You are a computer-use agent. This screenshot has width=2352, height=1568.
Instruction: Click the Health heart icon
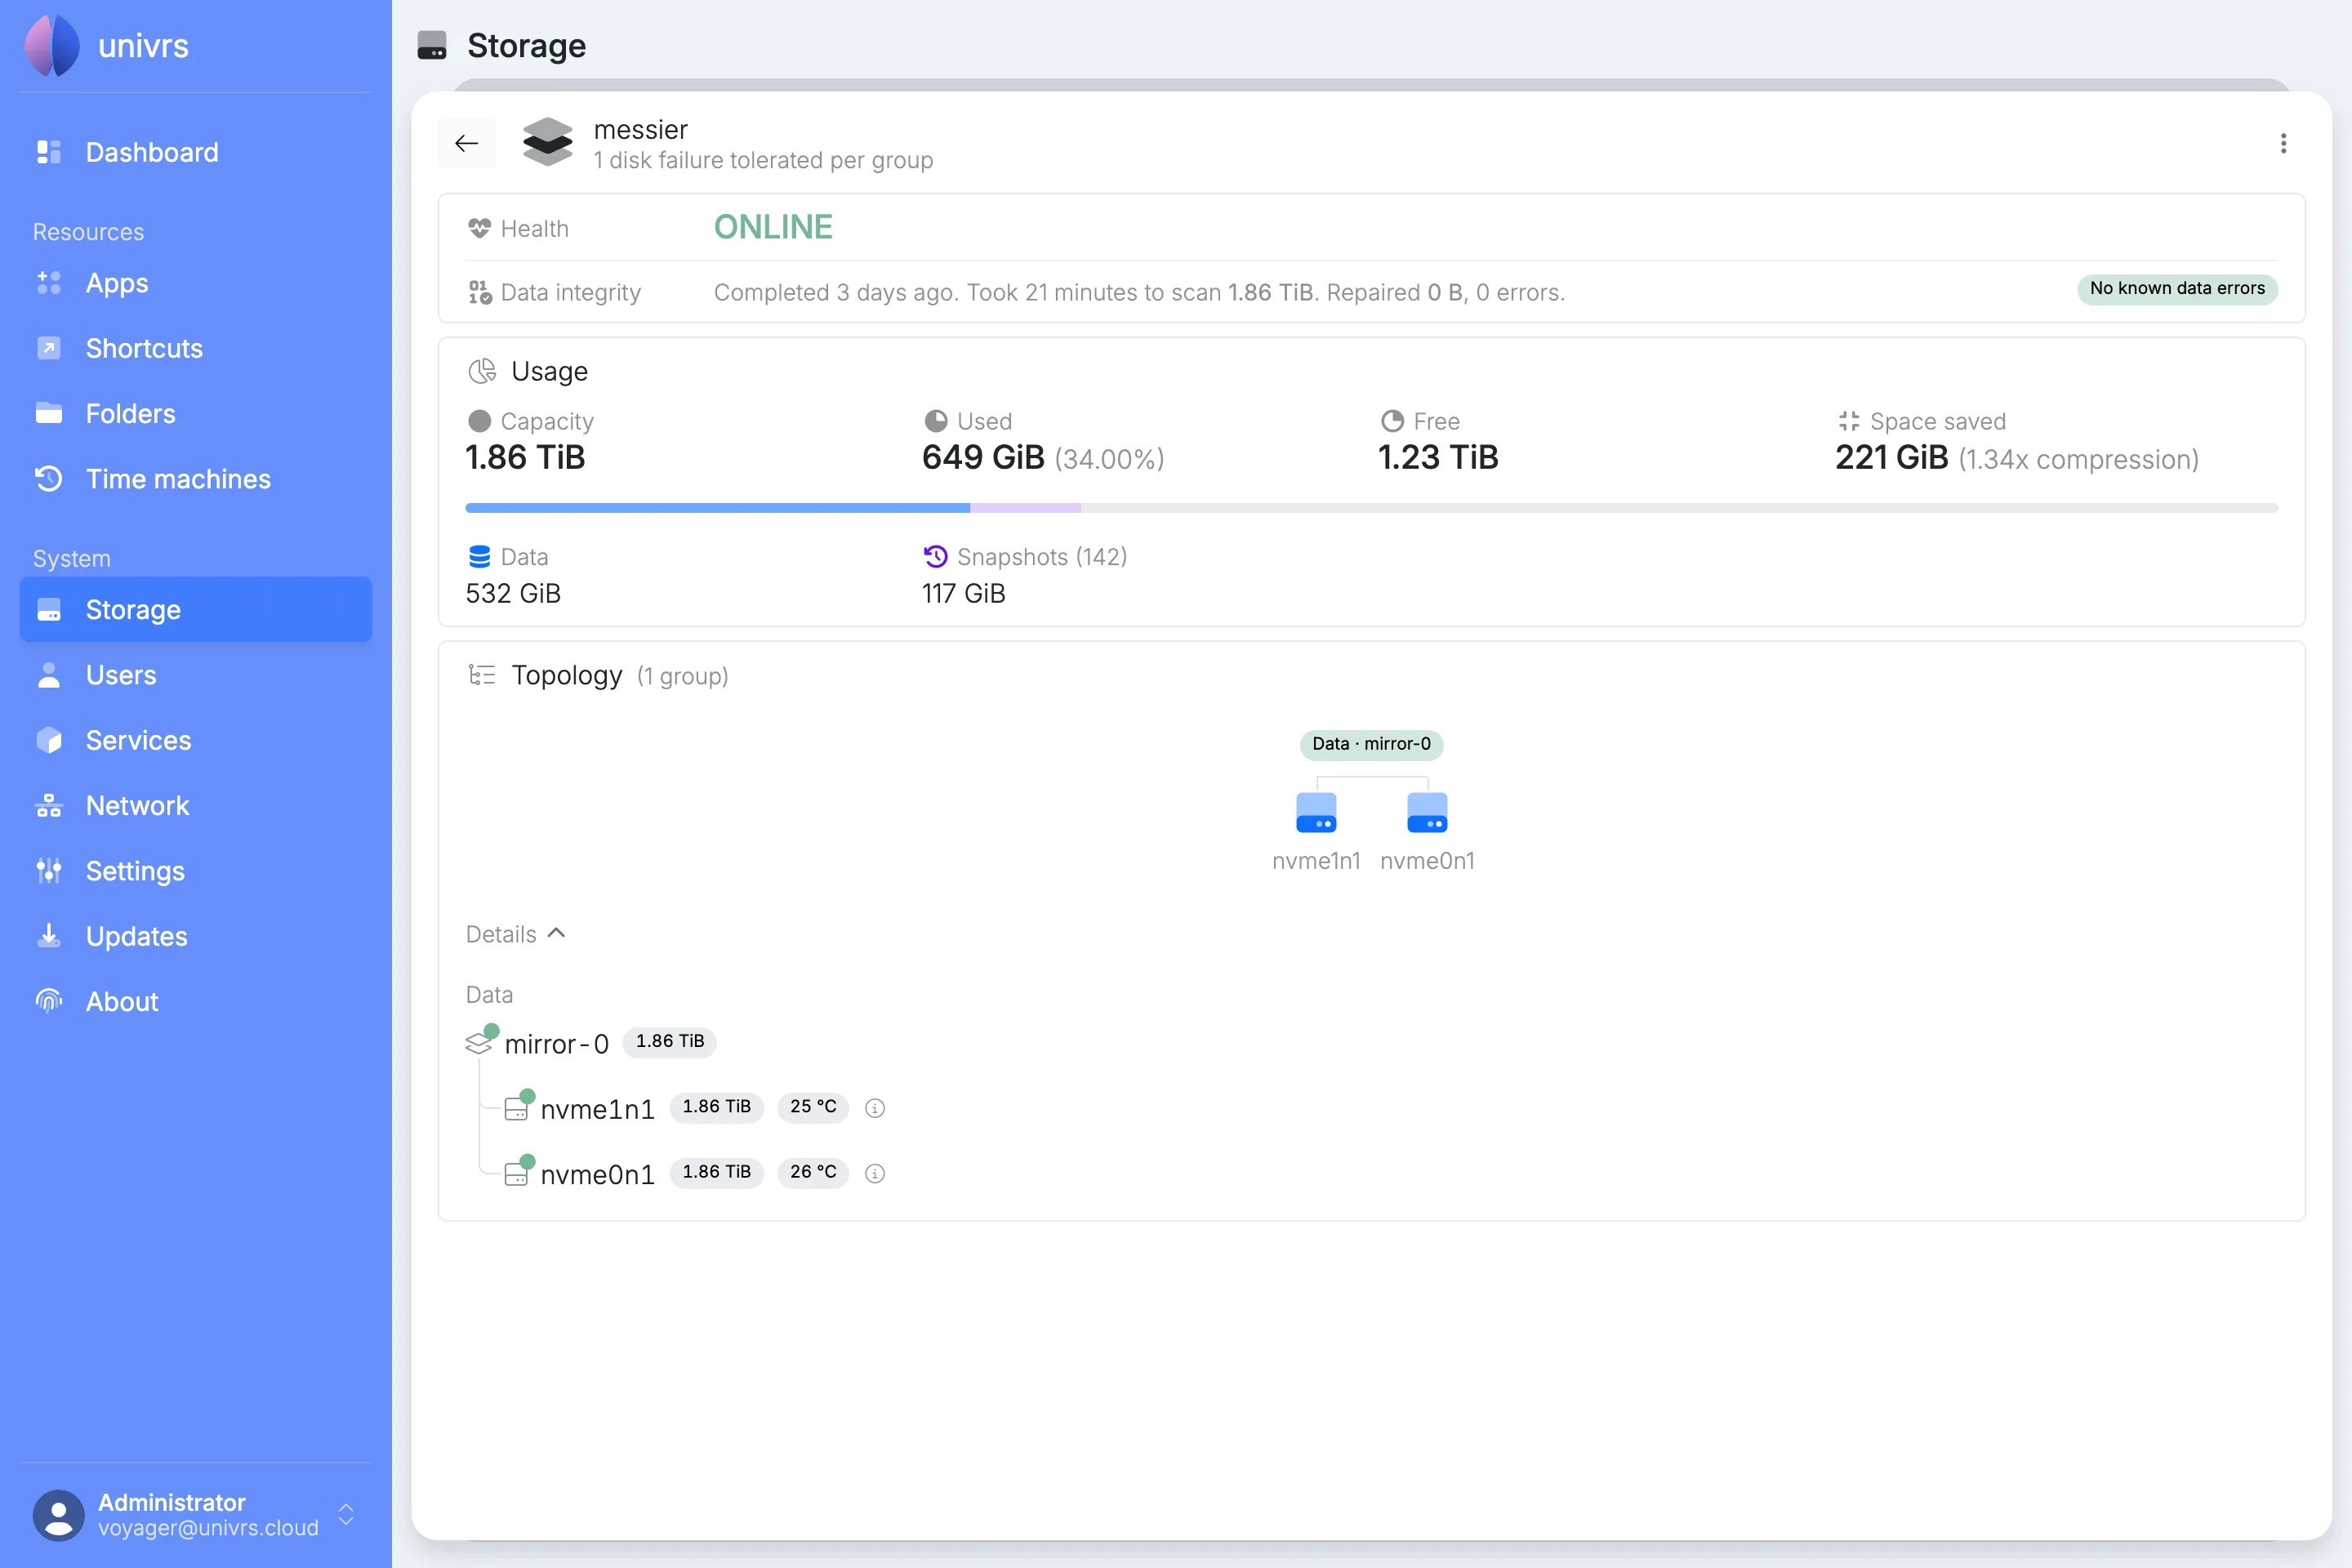coord(480,228)
